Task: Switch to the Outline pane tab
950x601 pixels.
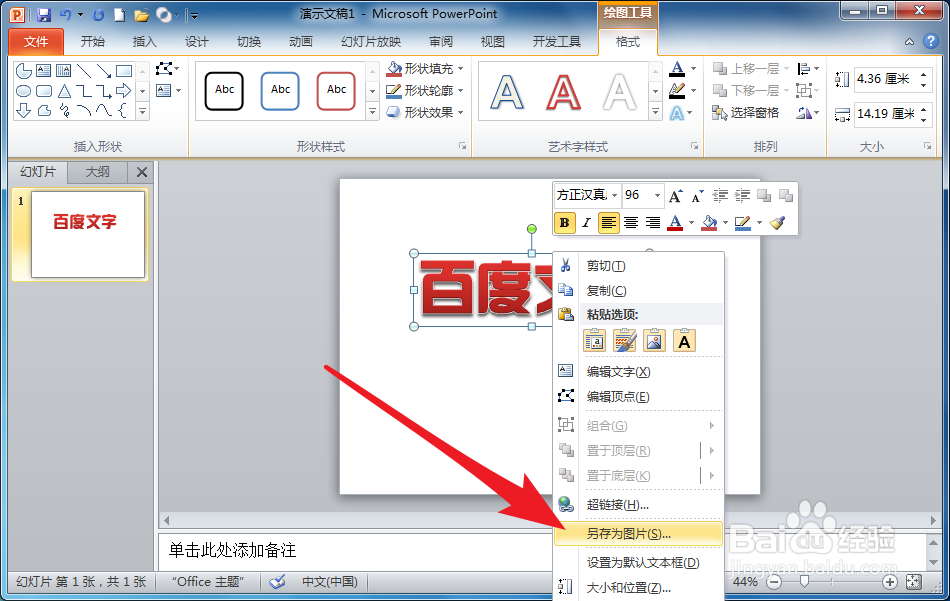Action: [x=98, y=172]
